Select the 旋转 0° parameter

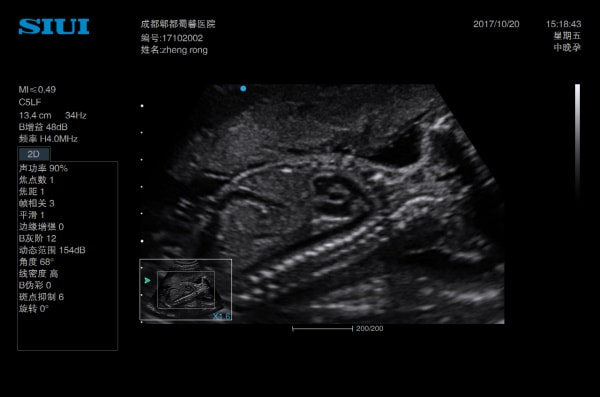[34, 309]
